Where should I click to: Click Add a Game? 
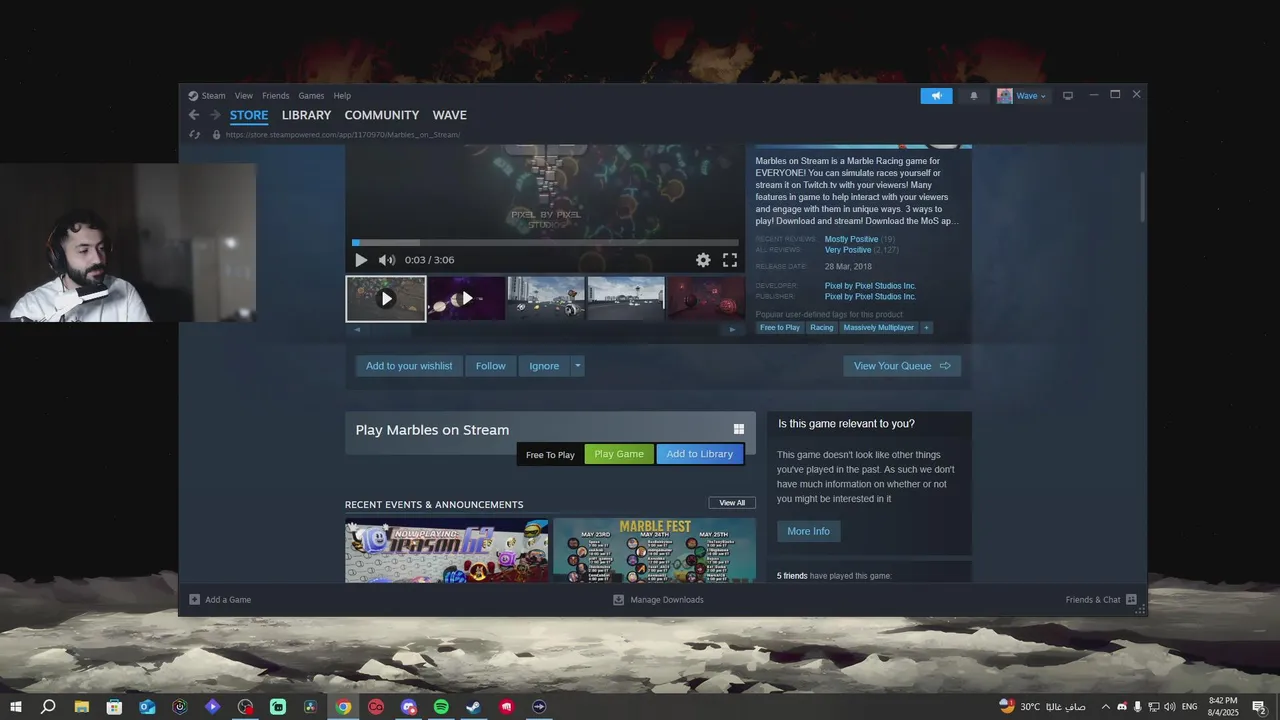point(220,600)
